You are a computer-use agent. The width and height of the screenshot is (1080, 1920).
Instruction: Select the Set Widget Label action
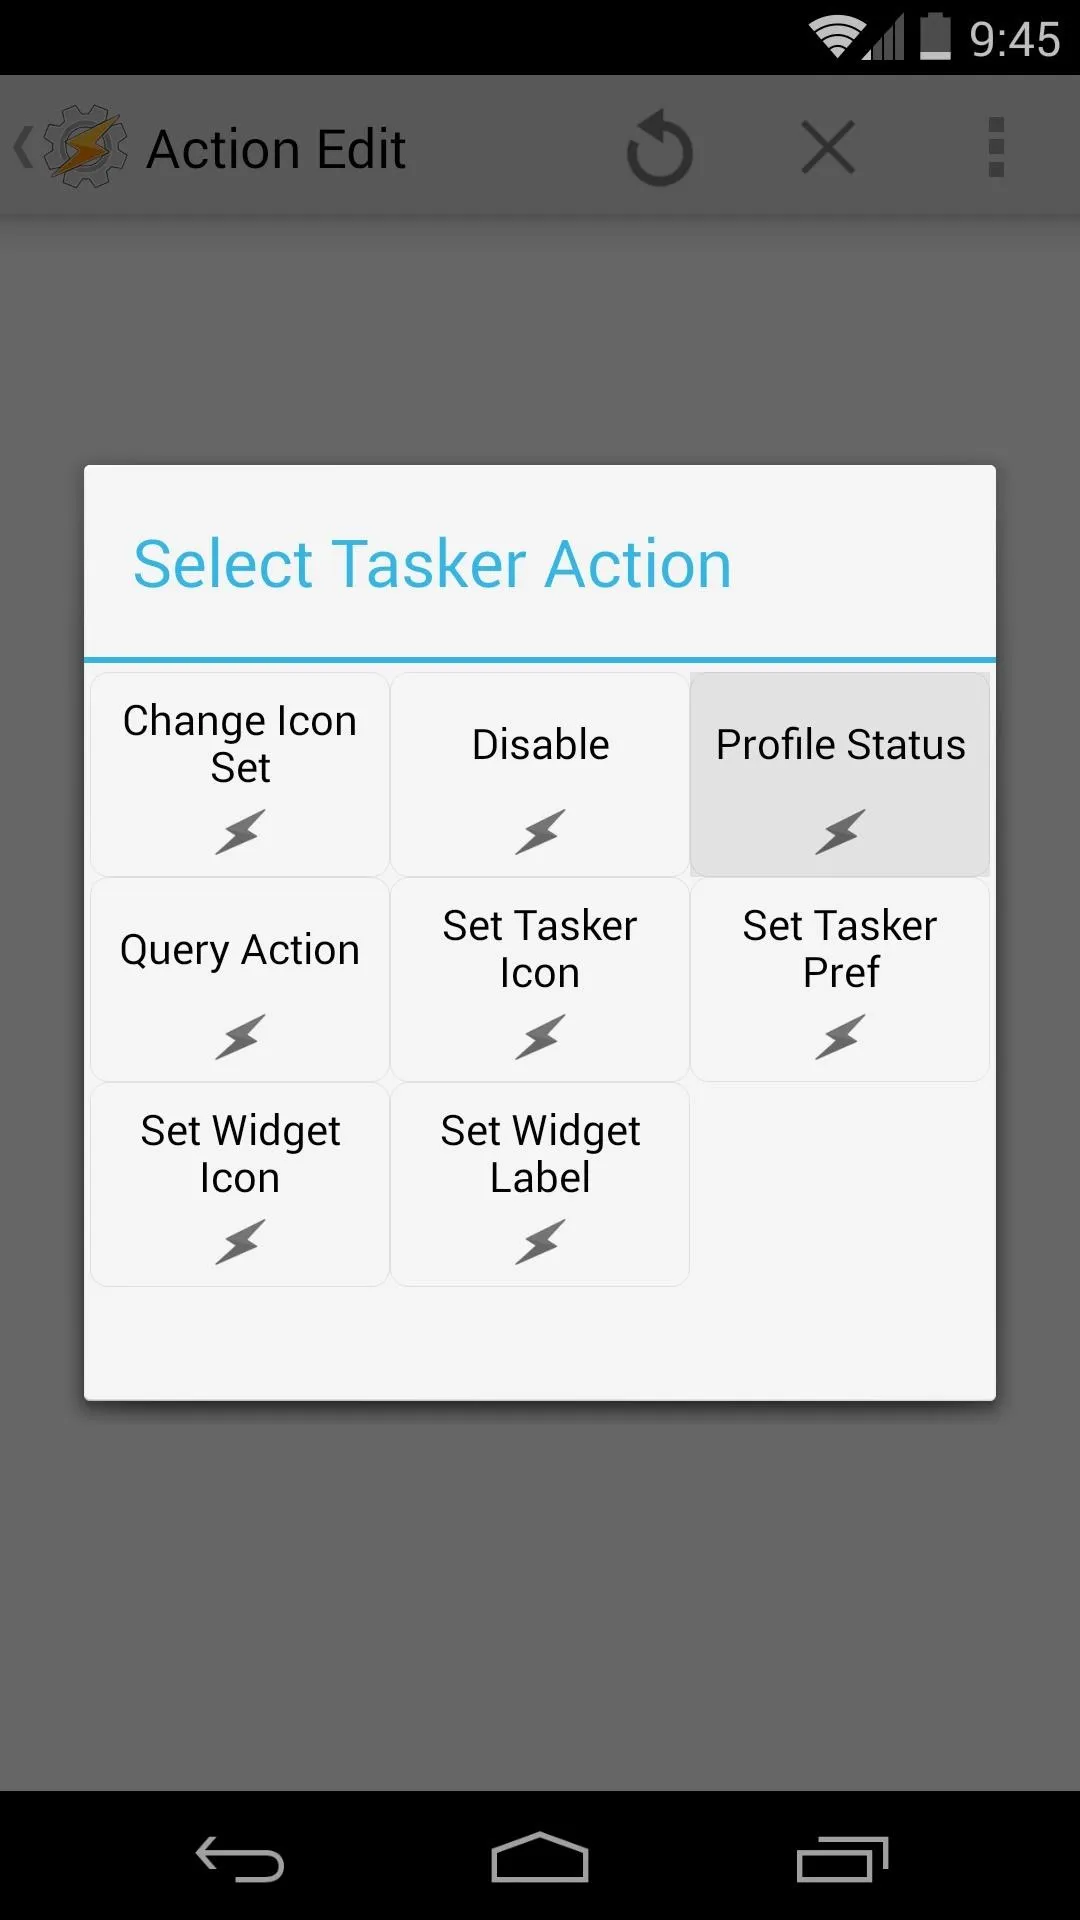(x=540, y=1185)
